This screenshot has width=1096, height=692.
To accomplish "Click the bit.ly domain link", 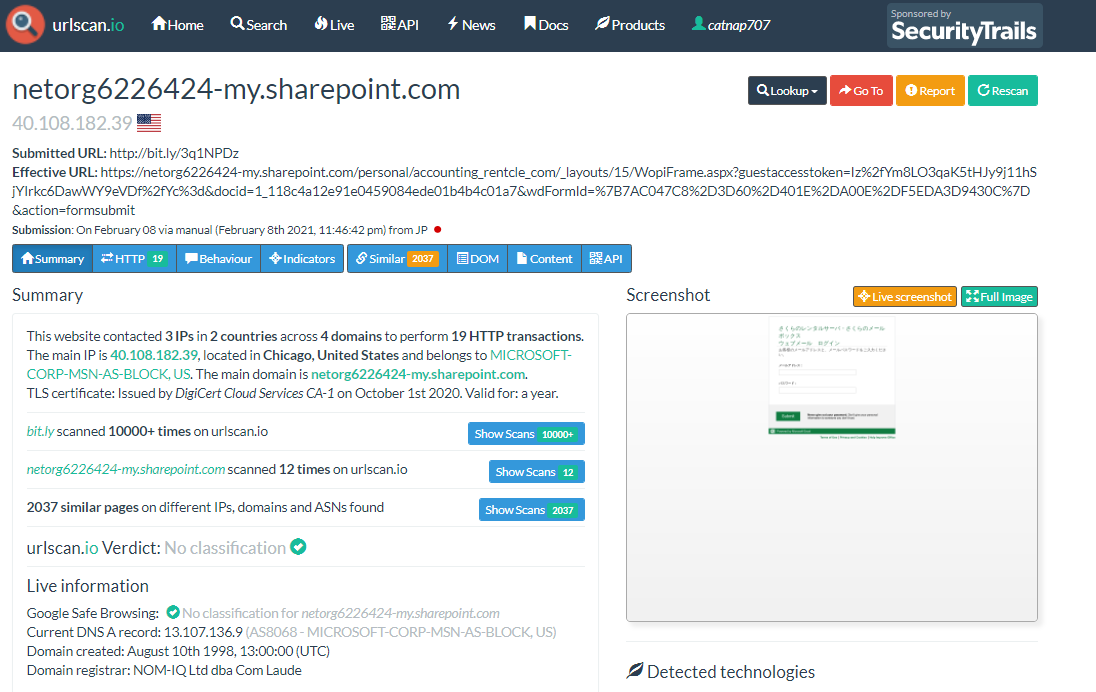I will 40,431.
